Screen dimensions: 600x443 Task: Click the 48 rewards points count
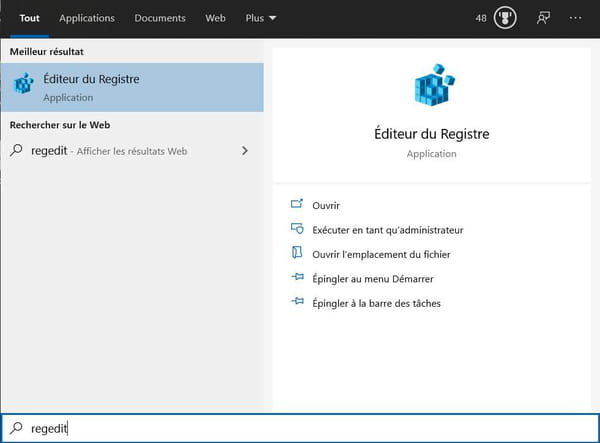(x=481, y=18)
